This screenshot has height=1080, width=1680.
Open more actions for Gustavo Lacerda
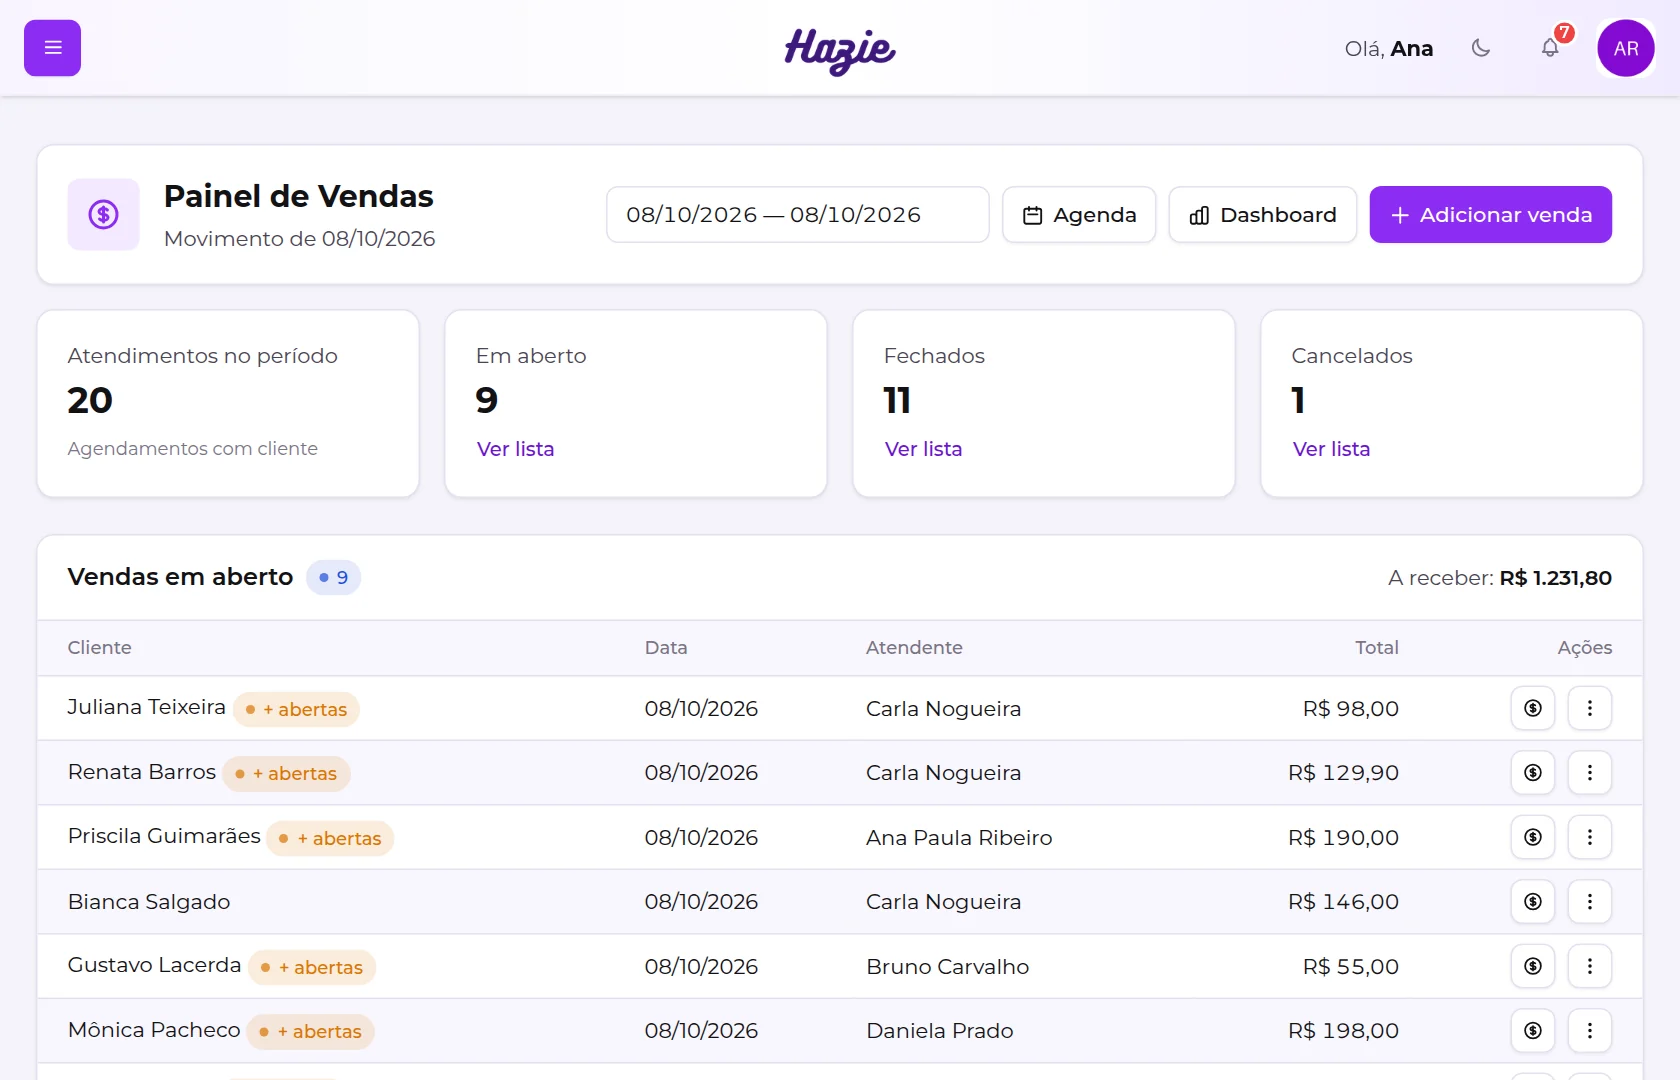tap(1590, 966)
